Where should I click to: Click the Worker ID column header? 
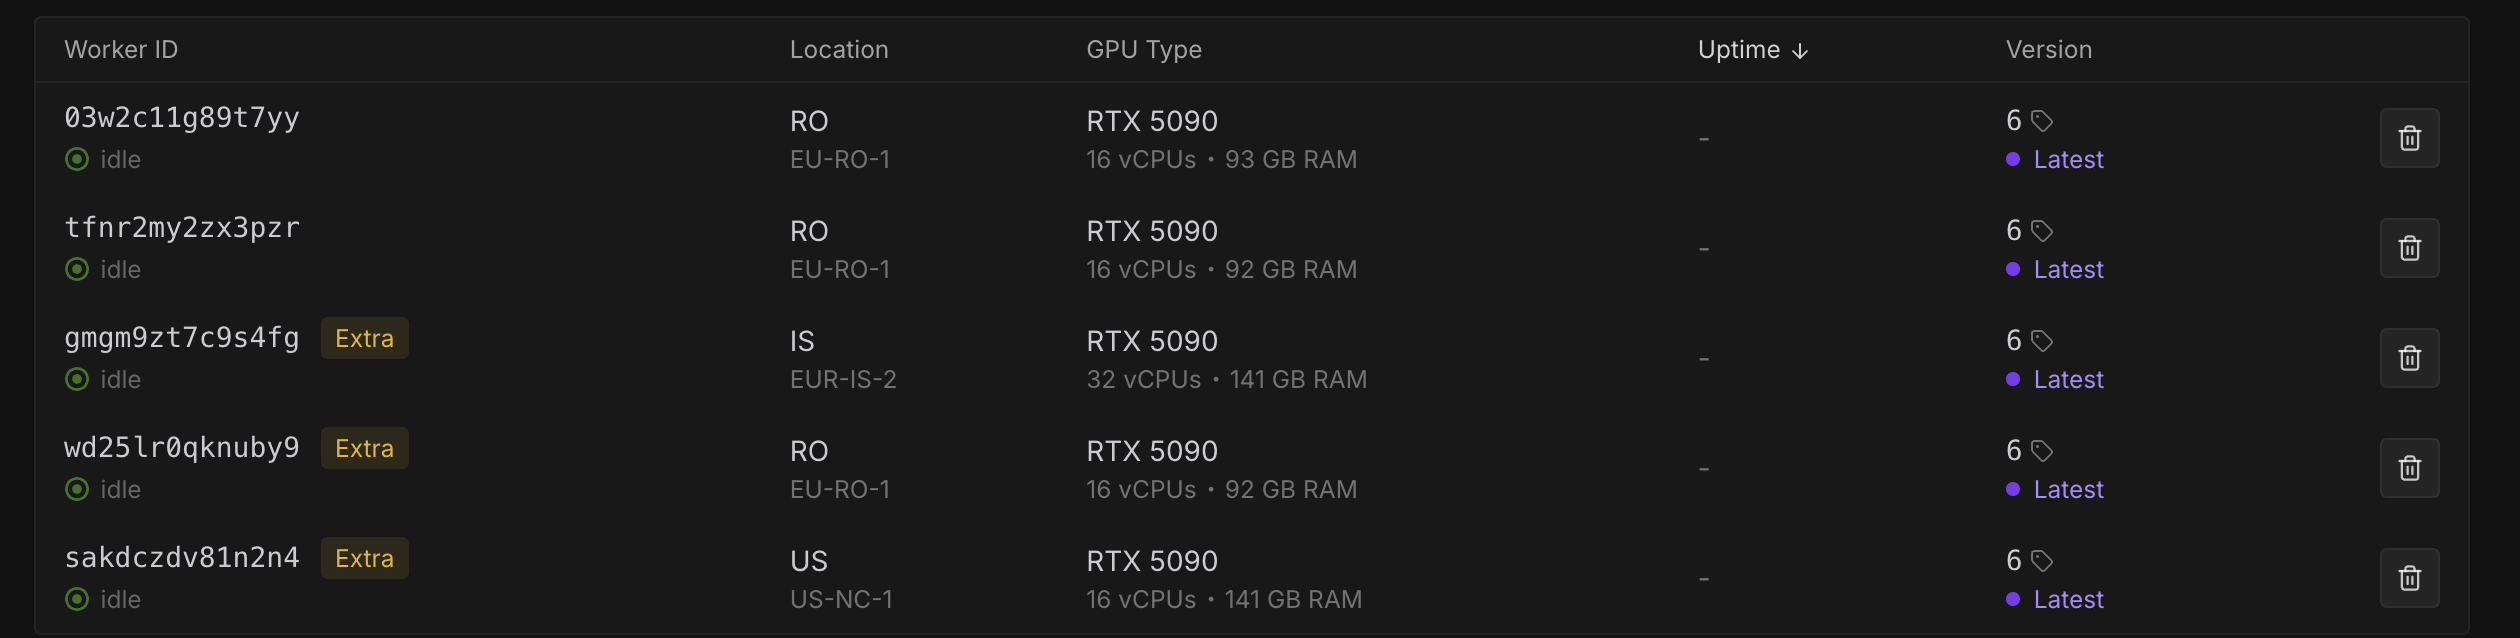pos(121,50)
